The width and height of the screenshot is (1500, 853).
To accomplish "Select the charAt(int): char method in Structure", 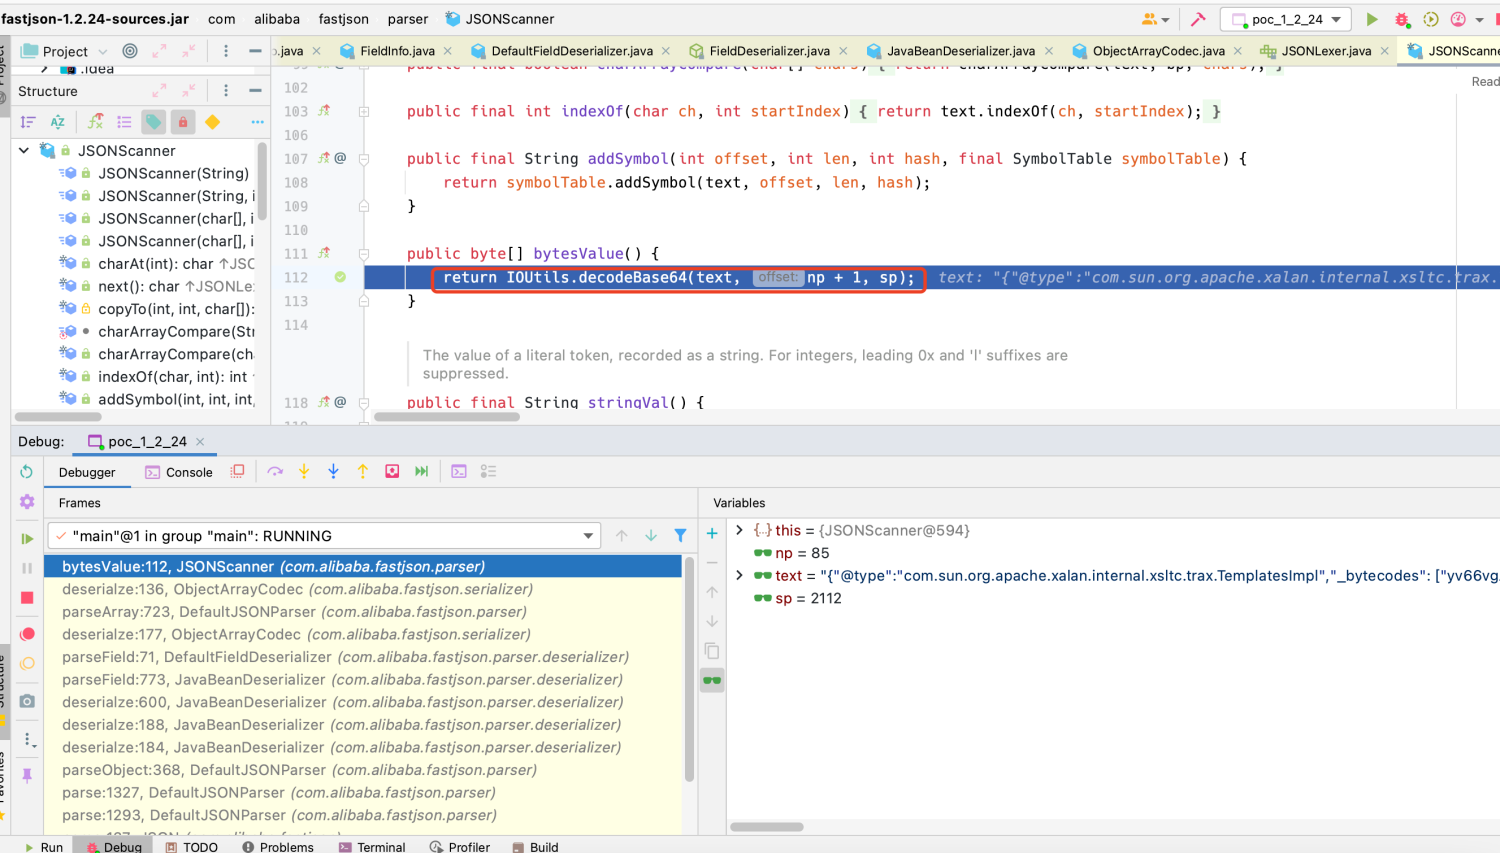I will [x=155, y=264].
